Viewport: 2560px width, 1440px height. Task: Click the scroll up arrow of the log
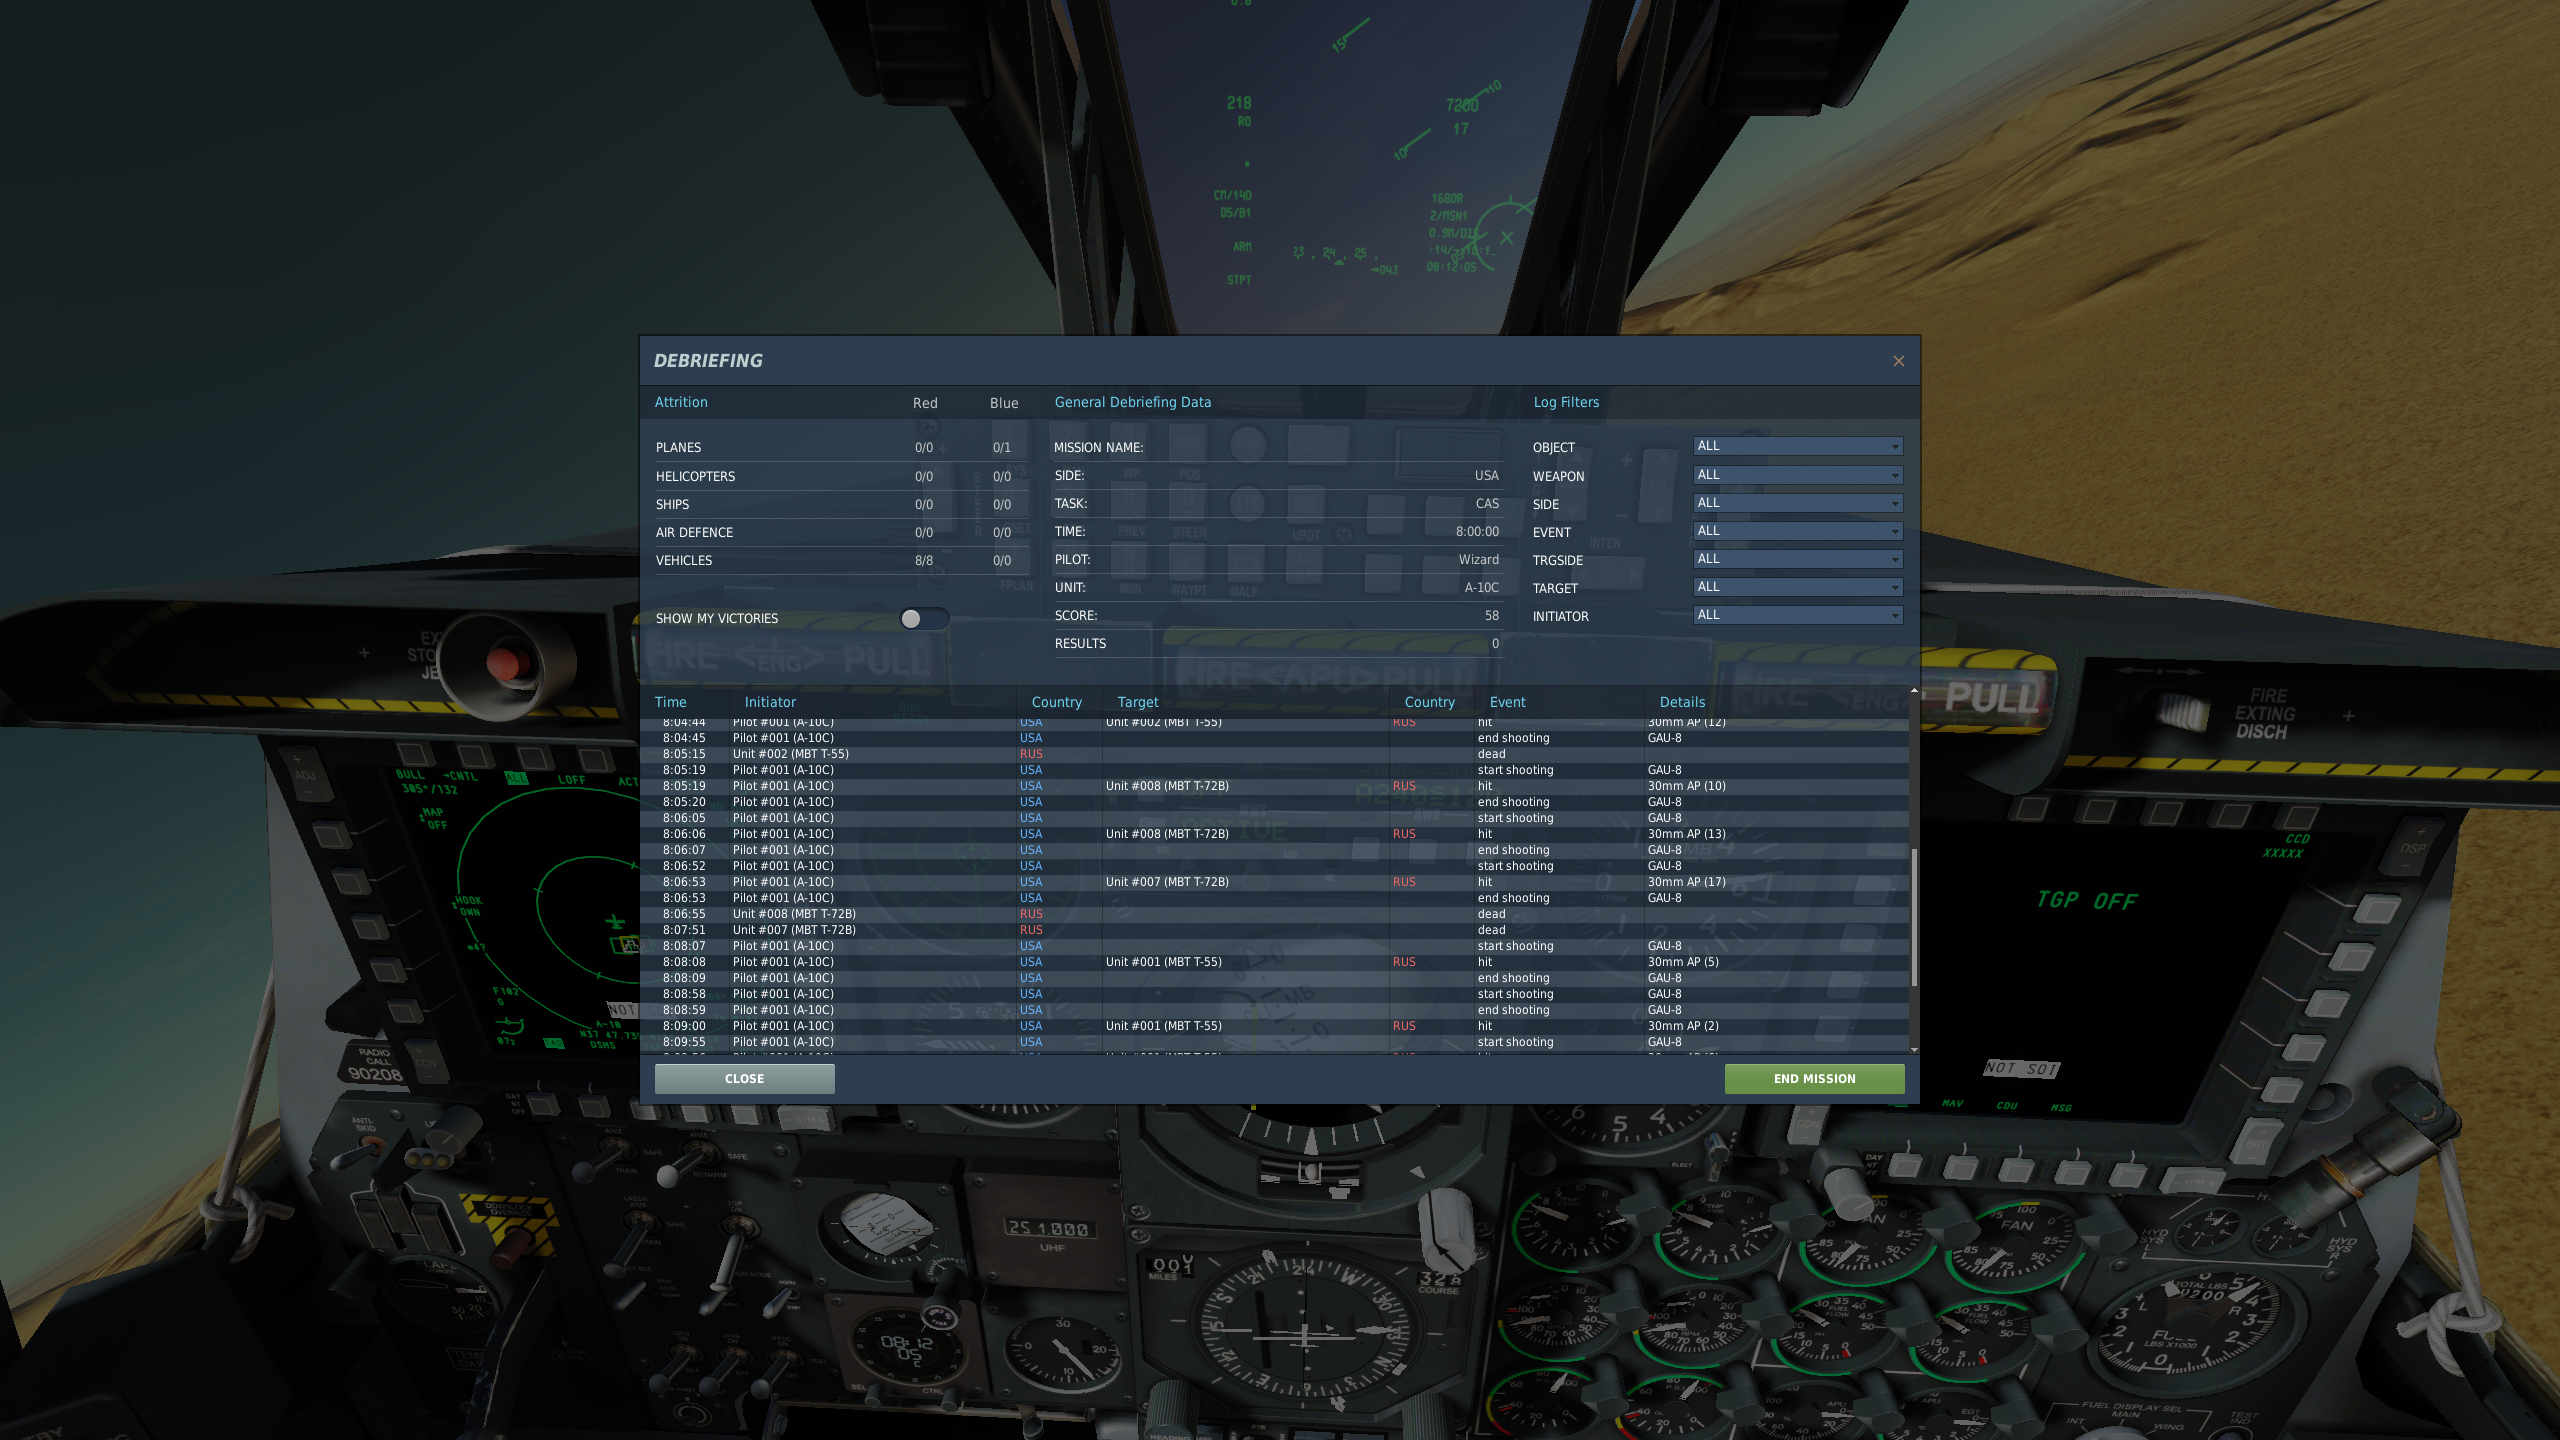click(1914, 691)
